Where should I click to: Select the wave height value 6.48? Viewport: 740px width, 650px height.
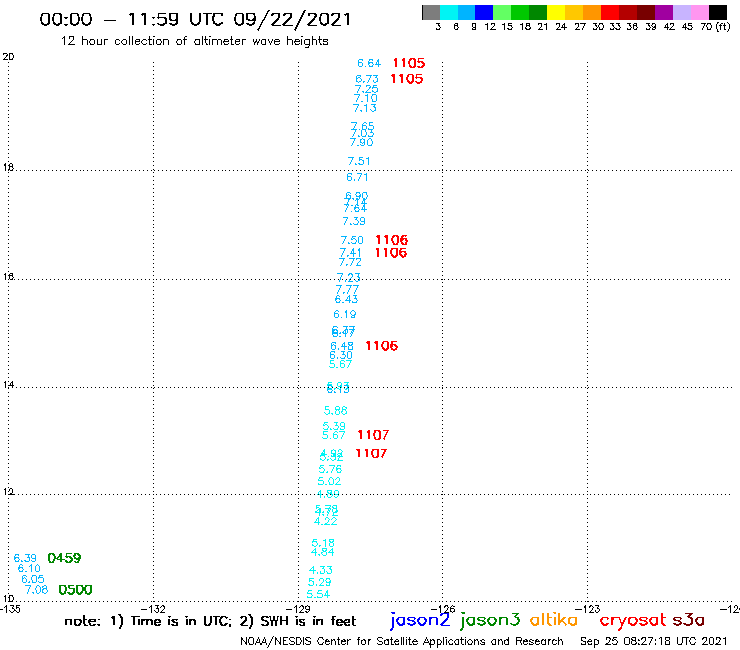342,346
